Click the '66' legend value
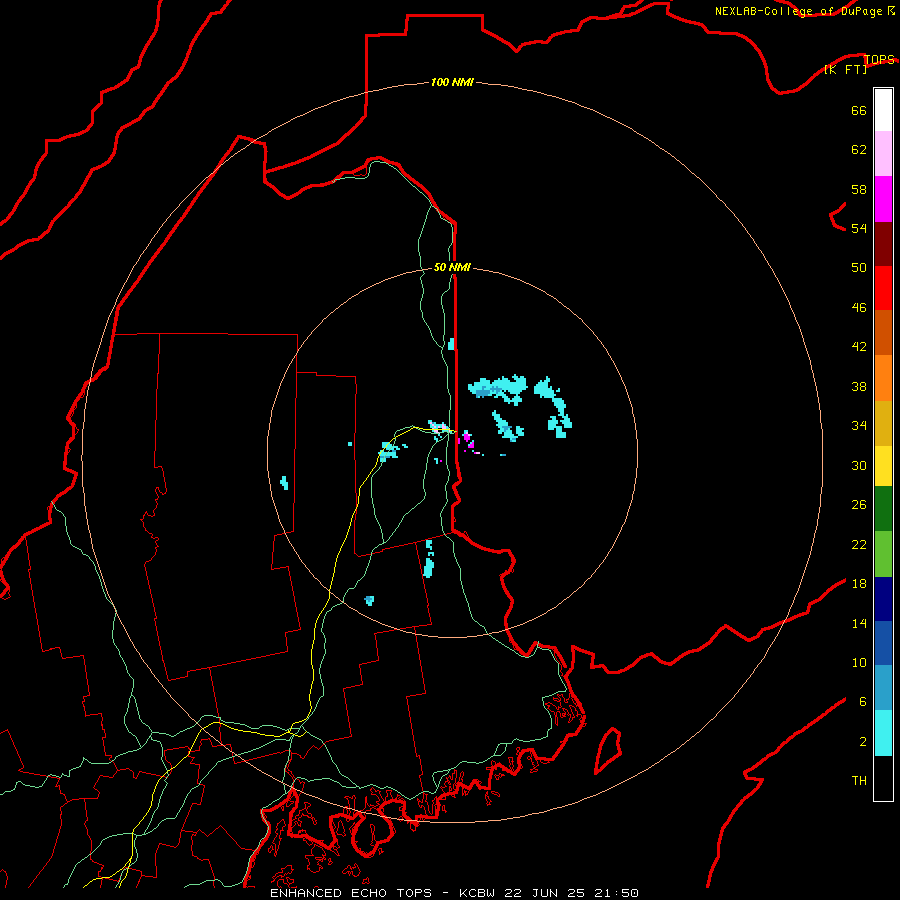The height and width of the screenshot is (900, 900). pyautogui.click(x=859, y=111)
